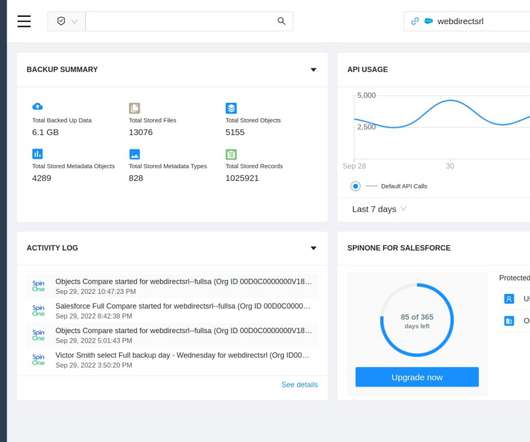
Task: Open the Salesforce Full Compare log entry
Action: tap(172, 311)
